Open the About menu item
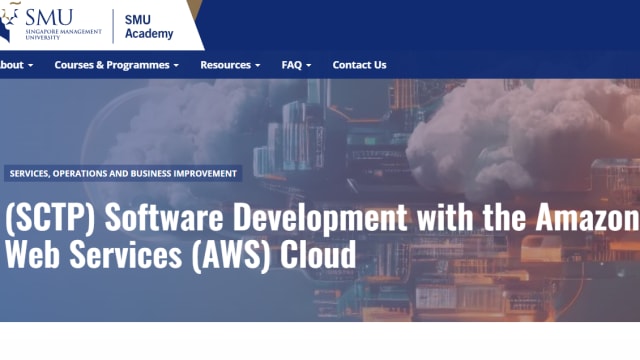 click(12, 65)
